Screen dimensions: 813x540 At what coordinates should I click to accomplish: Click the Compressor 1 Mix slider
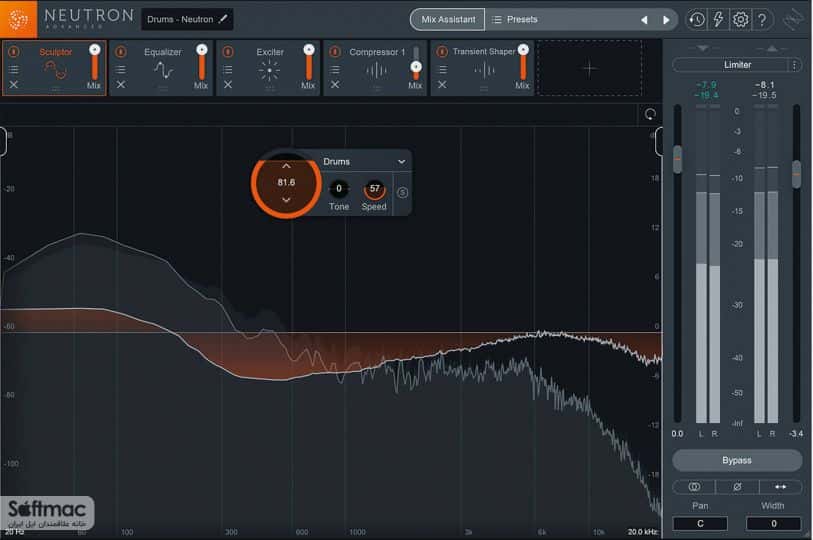pos(416,63)
